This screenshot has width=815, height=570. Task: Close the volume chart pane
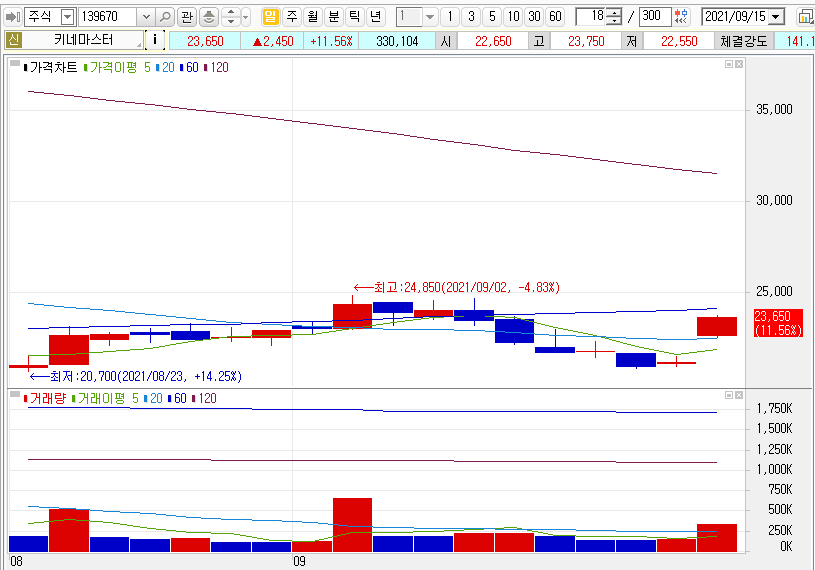pos(739,395)
